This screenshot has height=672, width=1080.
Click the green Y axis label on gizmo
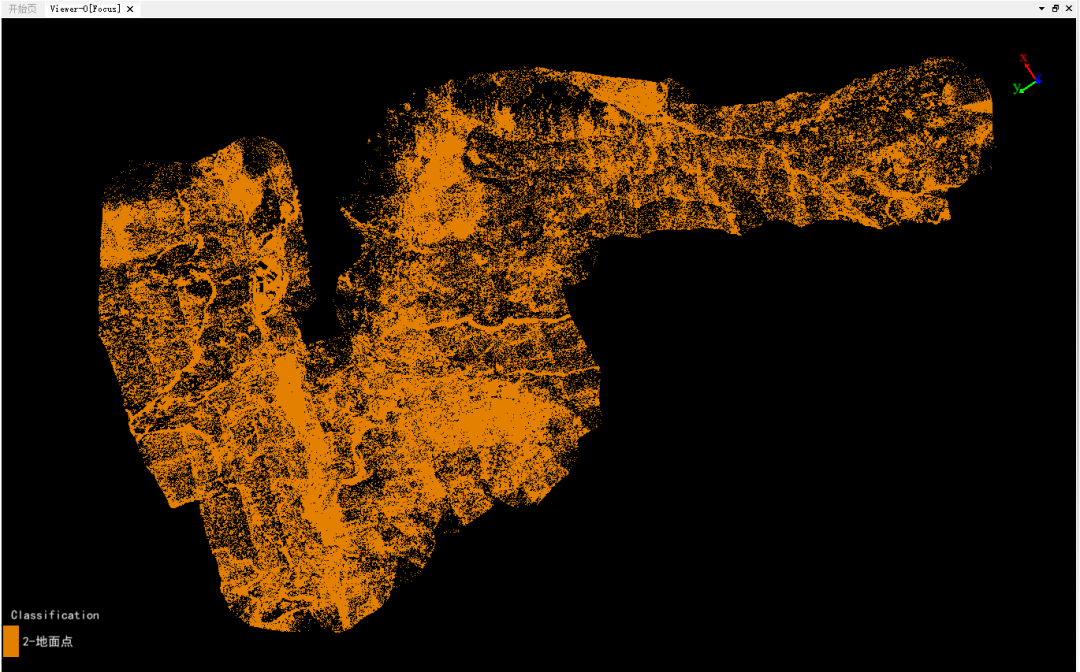1017,88
